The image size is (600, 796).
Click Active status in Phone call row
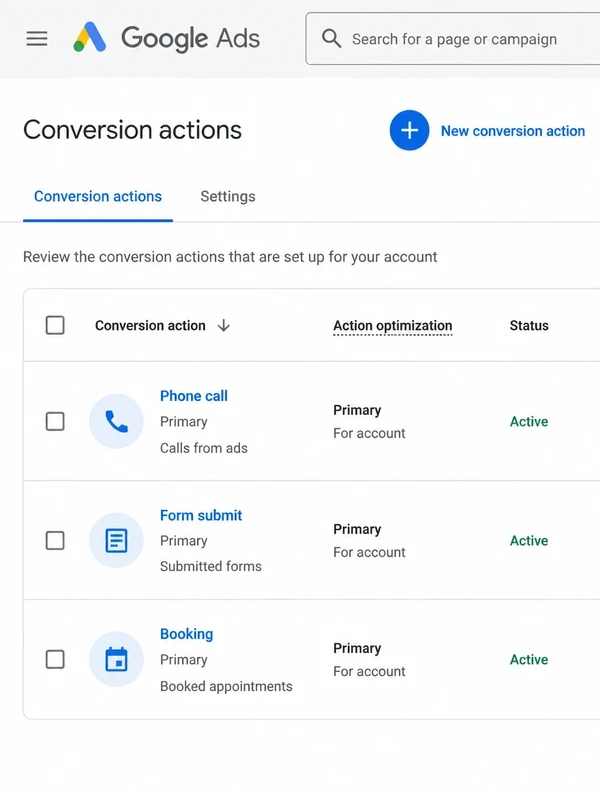529,421
